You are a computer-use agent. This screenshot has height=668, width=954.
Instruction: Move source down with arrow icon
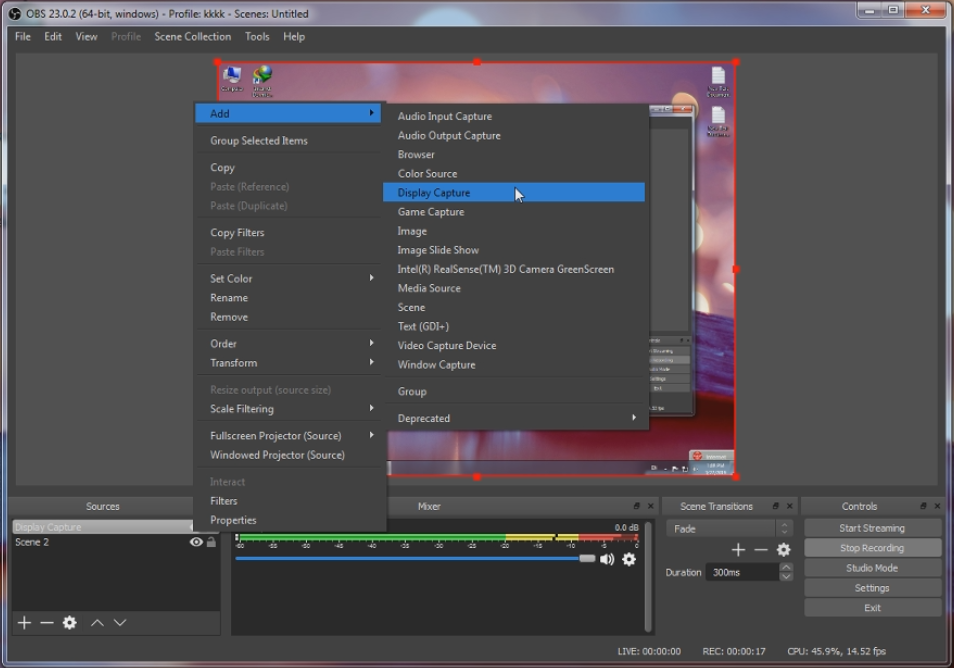120,622
